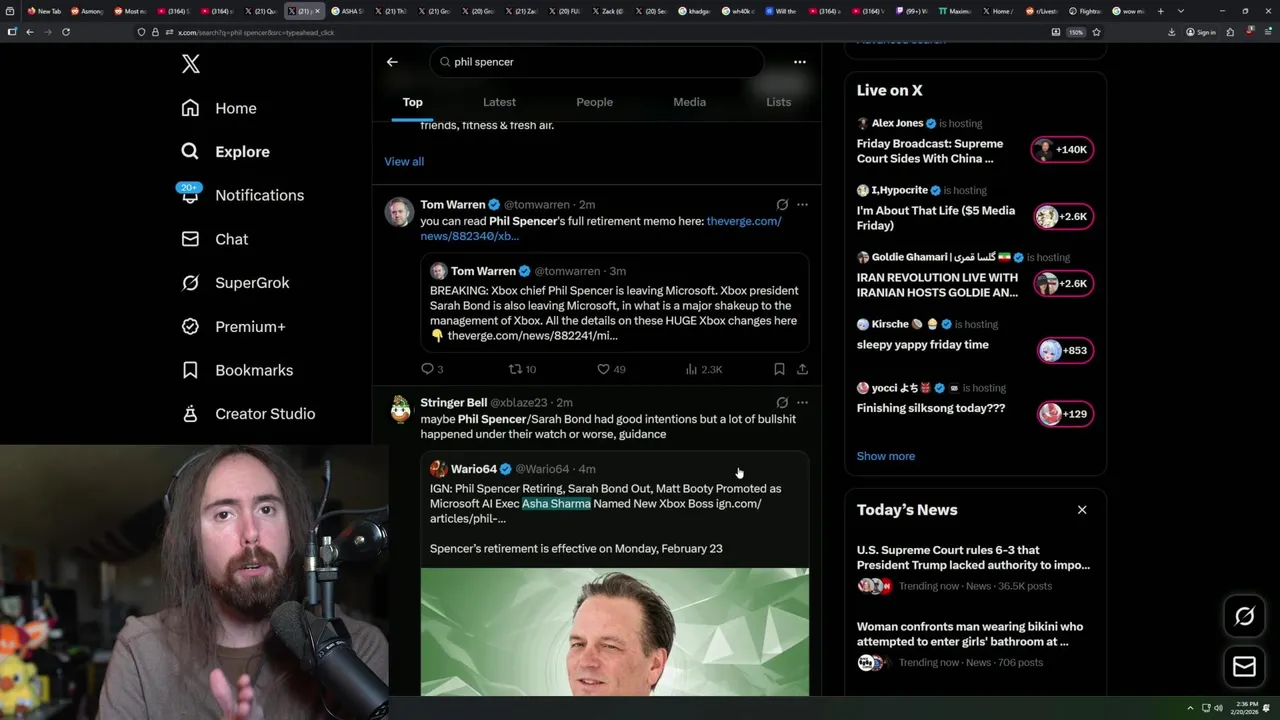Click Grok icon on Tom Warren's post
The width and height of the screenshot is (1280, 720).
(782, 204)
